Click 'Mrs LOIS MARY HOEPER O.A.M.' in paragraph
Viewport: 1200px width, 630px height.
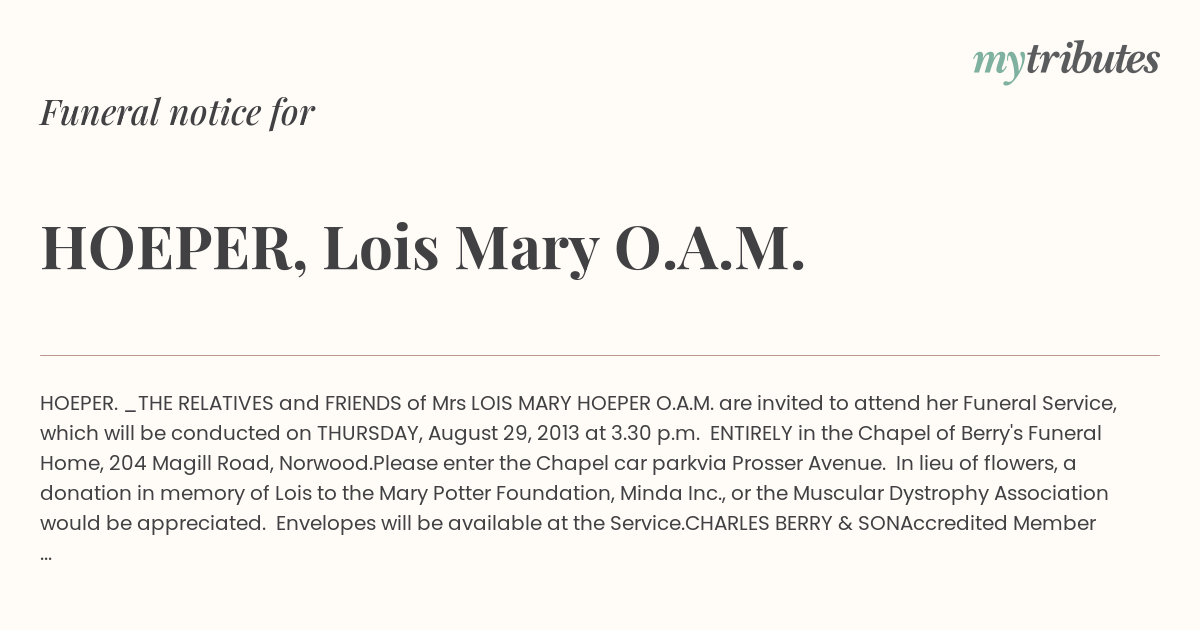pos(573,403)
